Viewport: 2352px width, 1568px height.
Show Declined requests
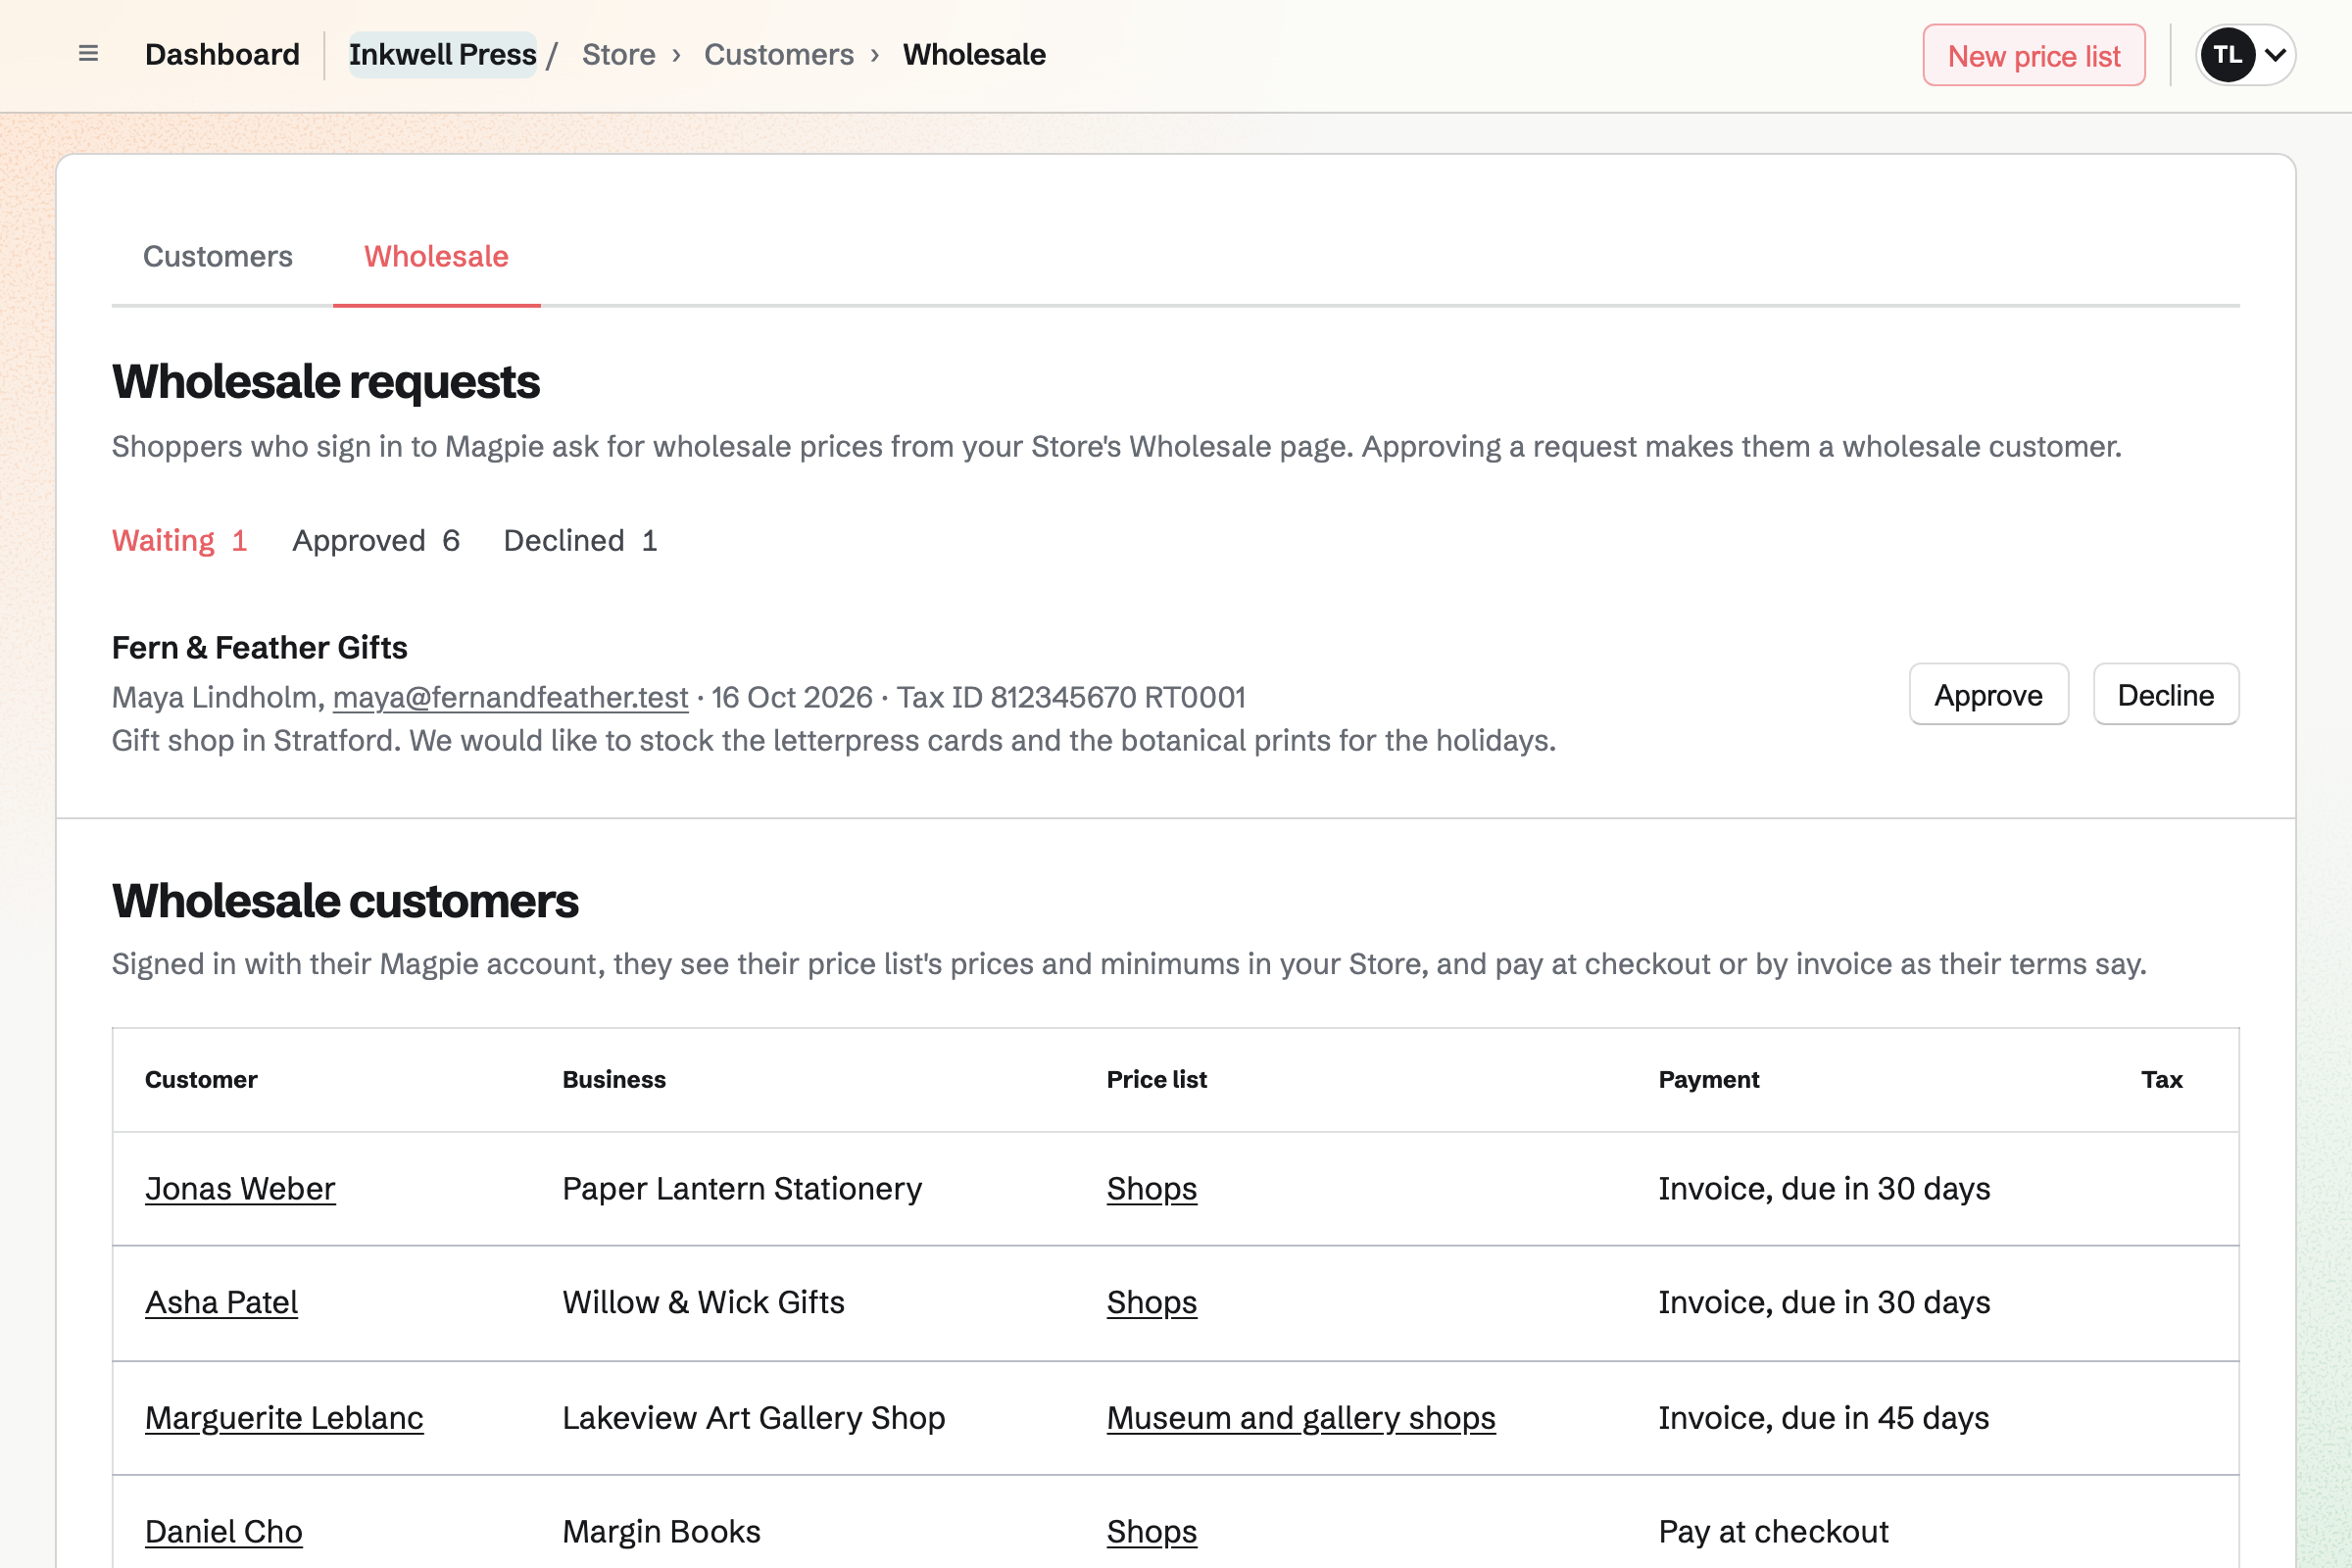pyautogui.click(x=580, y=541)
